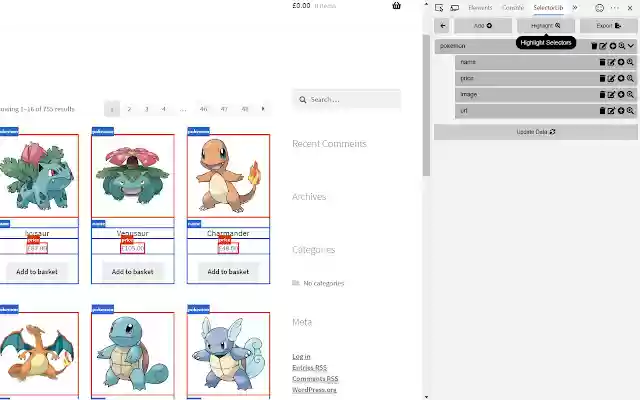Open the Console tab in DevTools
The image size is (640, 400).
coord(513,8)
